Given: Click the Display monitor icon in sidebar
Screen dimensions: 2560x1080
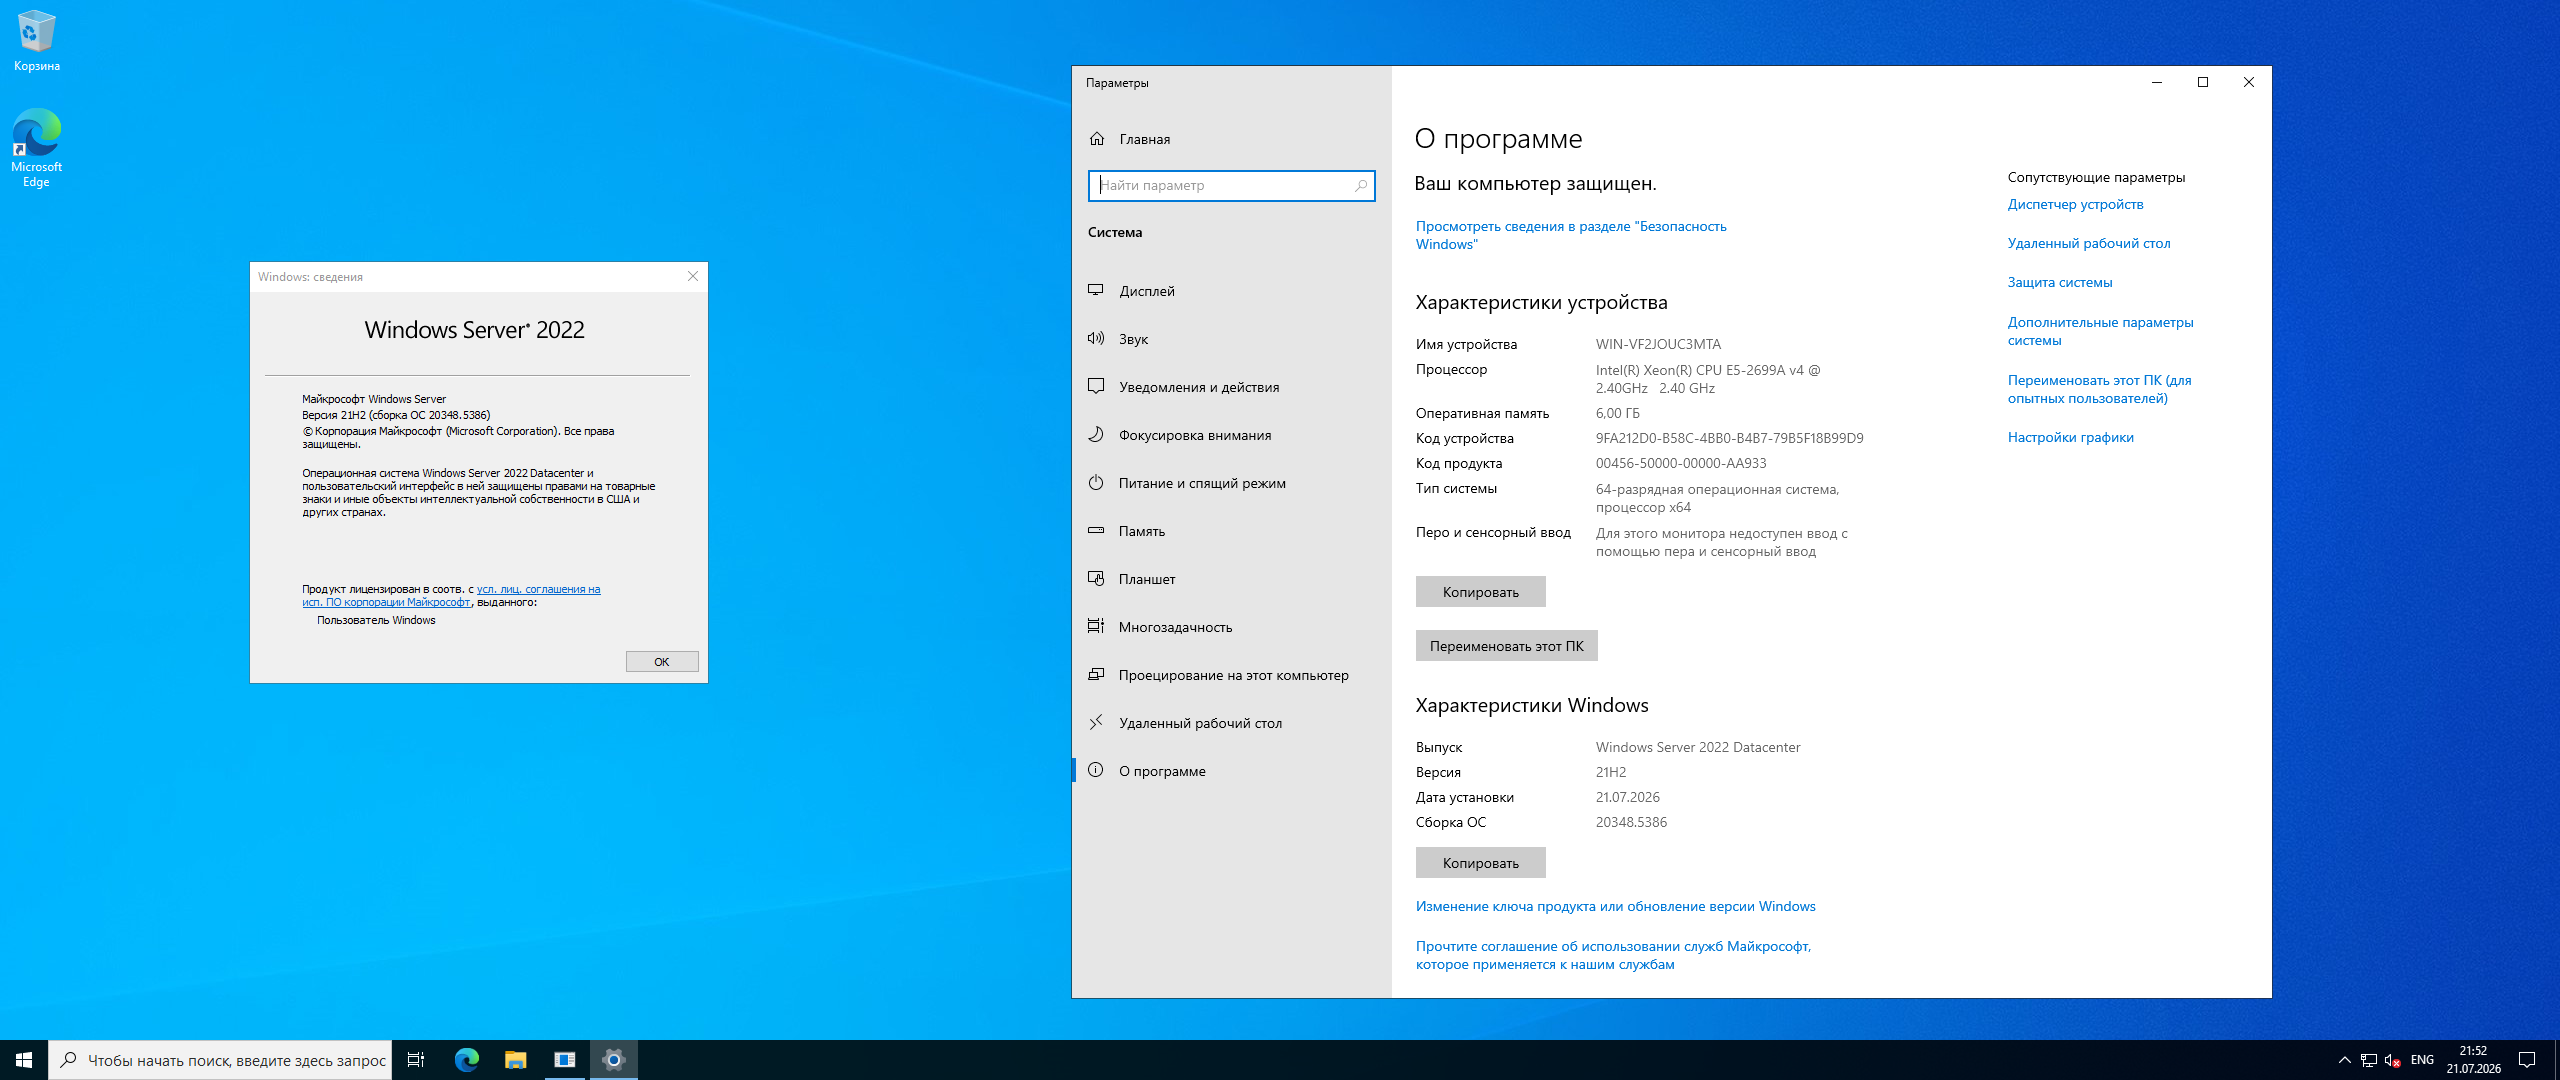Looking at the screenshot, I should (x=1096, y=291).
